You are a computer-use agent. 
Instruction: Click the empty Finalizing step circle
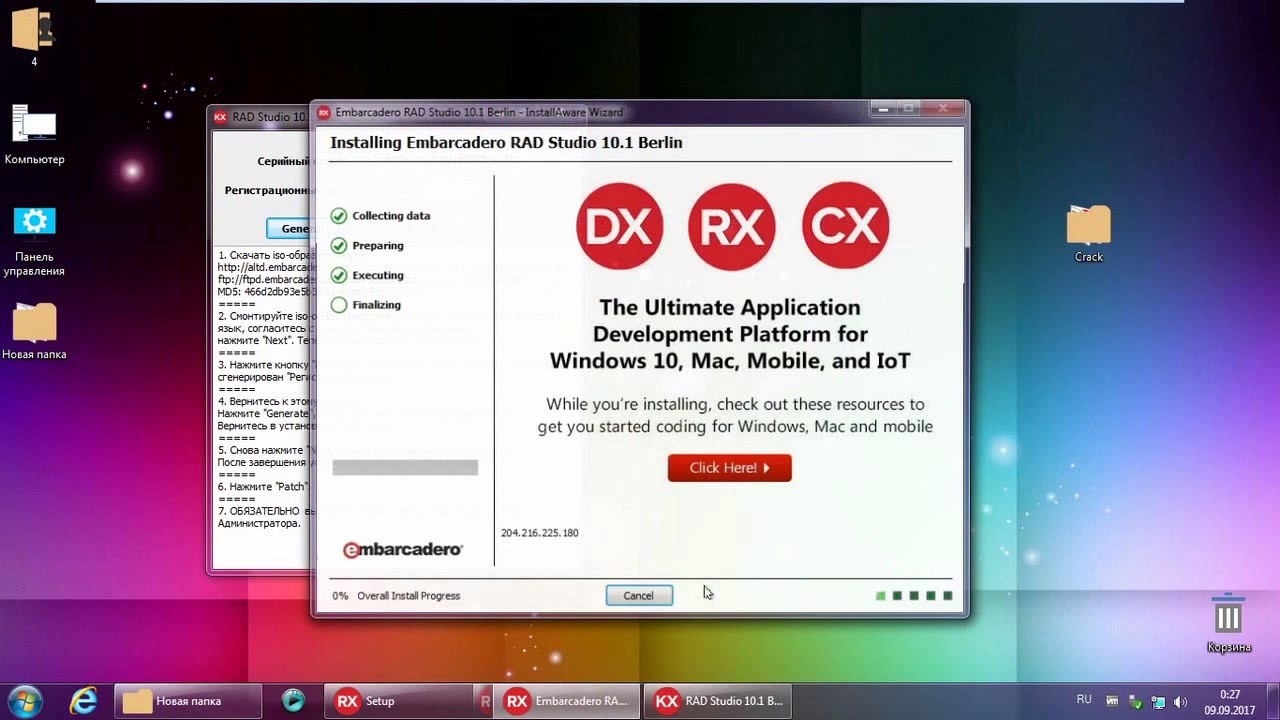point(339,305)
